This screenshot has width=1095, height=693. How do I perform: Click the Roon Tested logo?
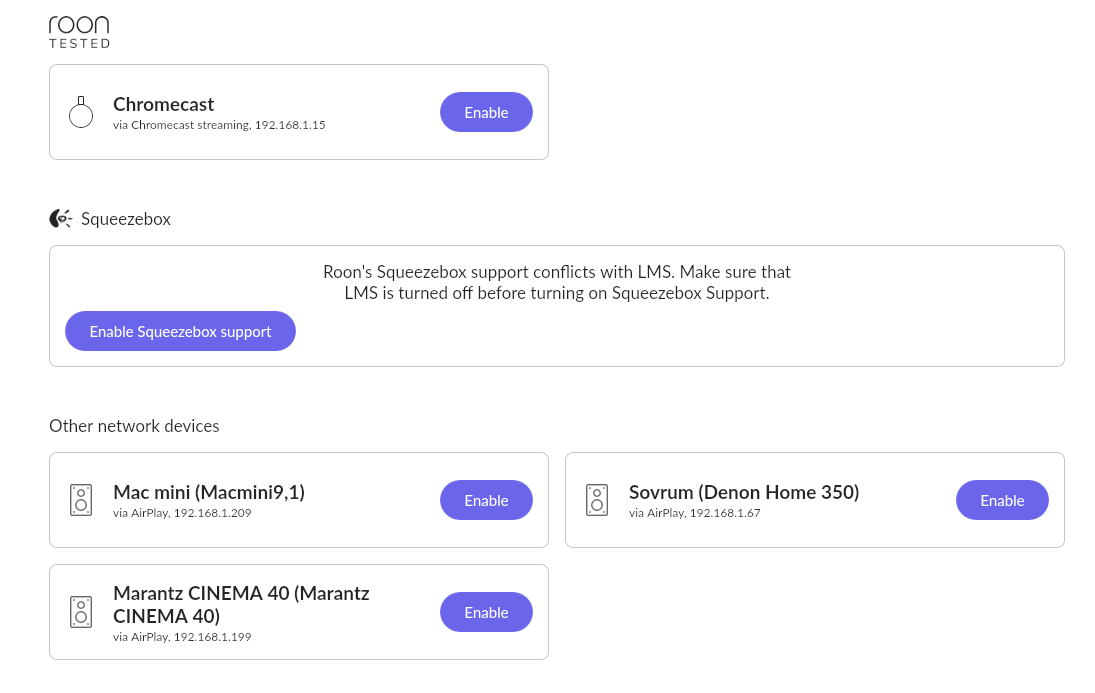click(x=79, y=32)
